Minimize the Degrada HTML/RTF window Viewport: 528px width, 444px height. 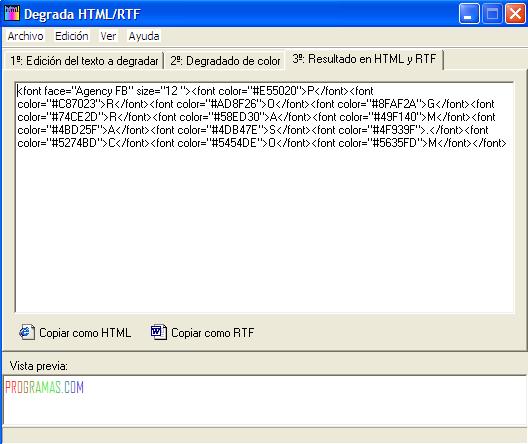click(469, 14)
